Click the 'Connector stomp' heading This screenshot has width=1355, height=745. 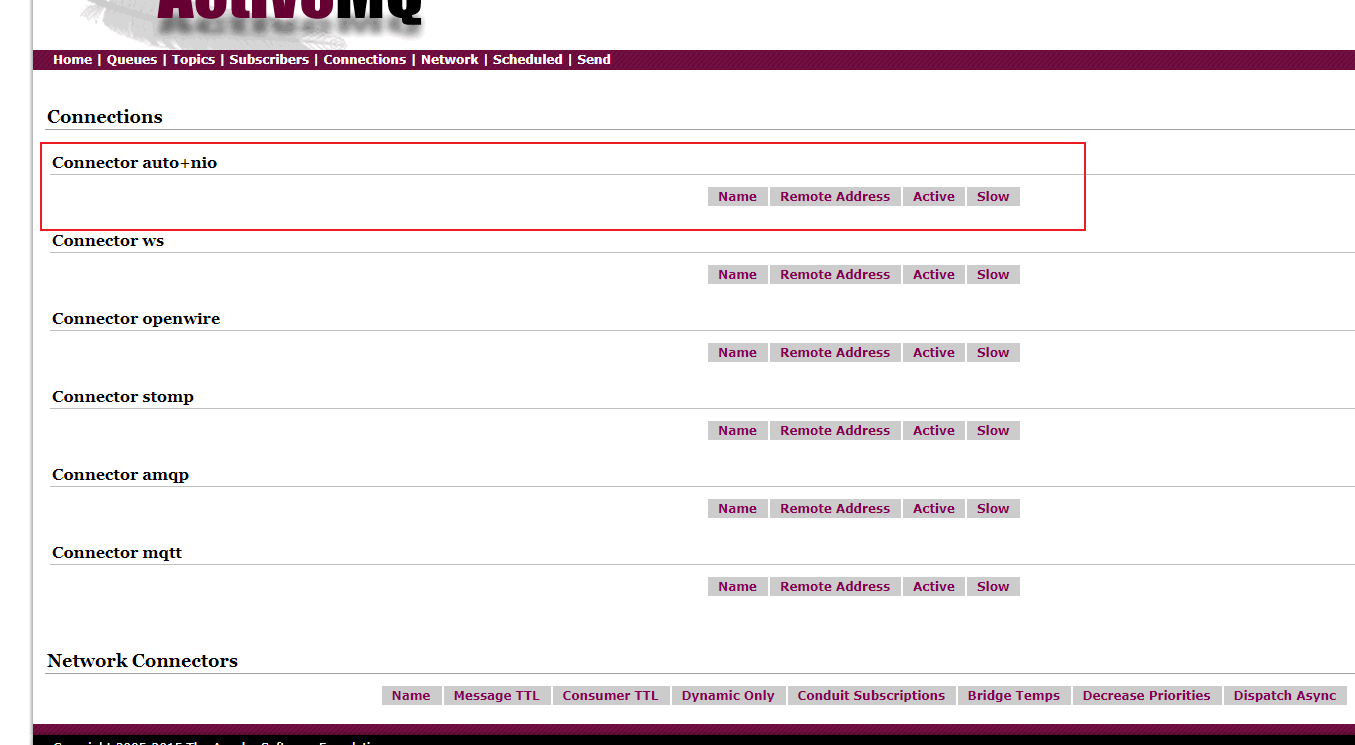tap(123, 397)
